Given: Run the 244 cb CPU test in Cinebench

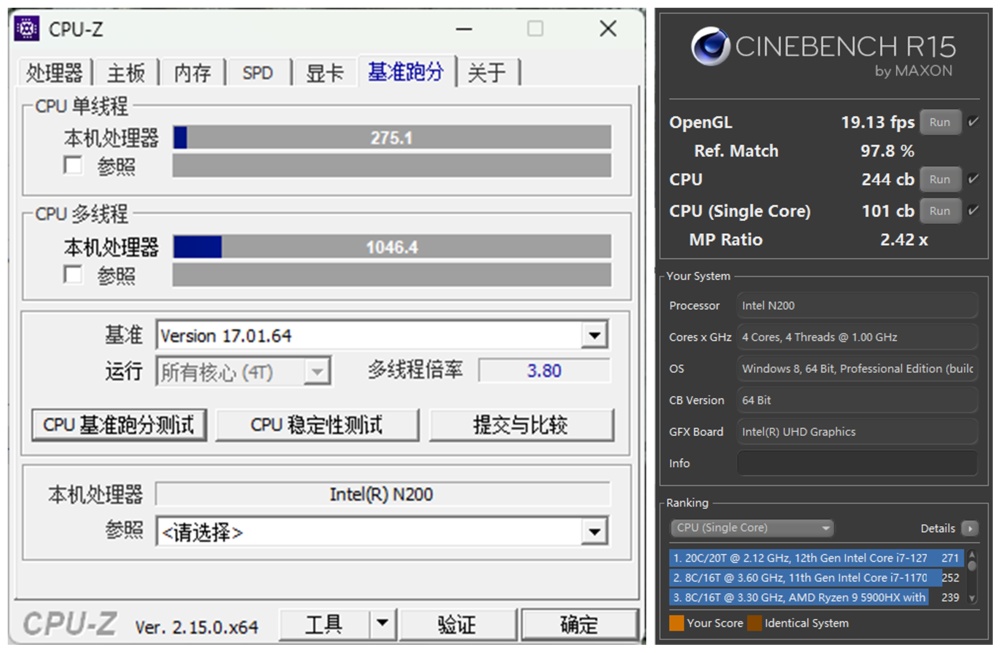Looking at the screenshot, I should click(x=940, y=179).
